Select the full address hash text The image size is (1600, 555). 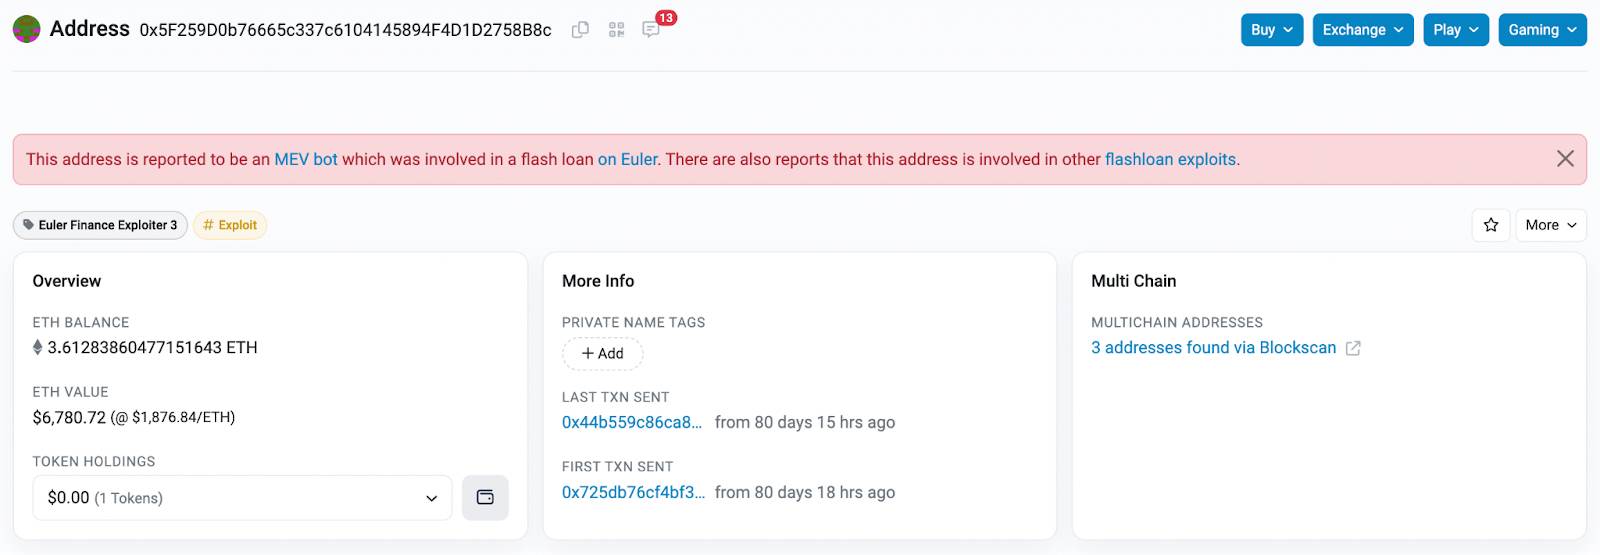(x=345, y=30)
